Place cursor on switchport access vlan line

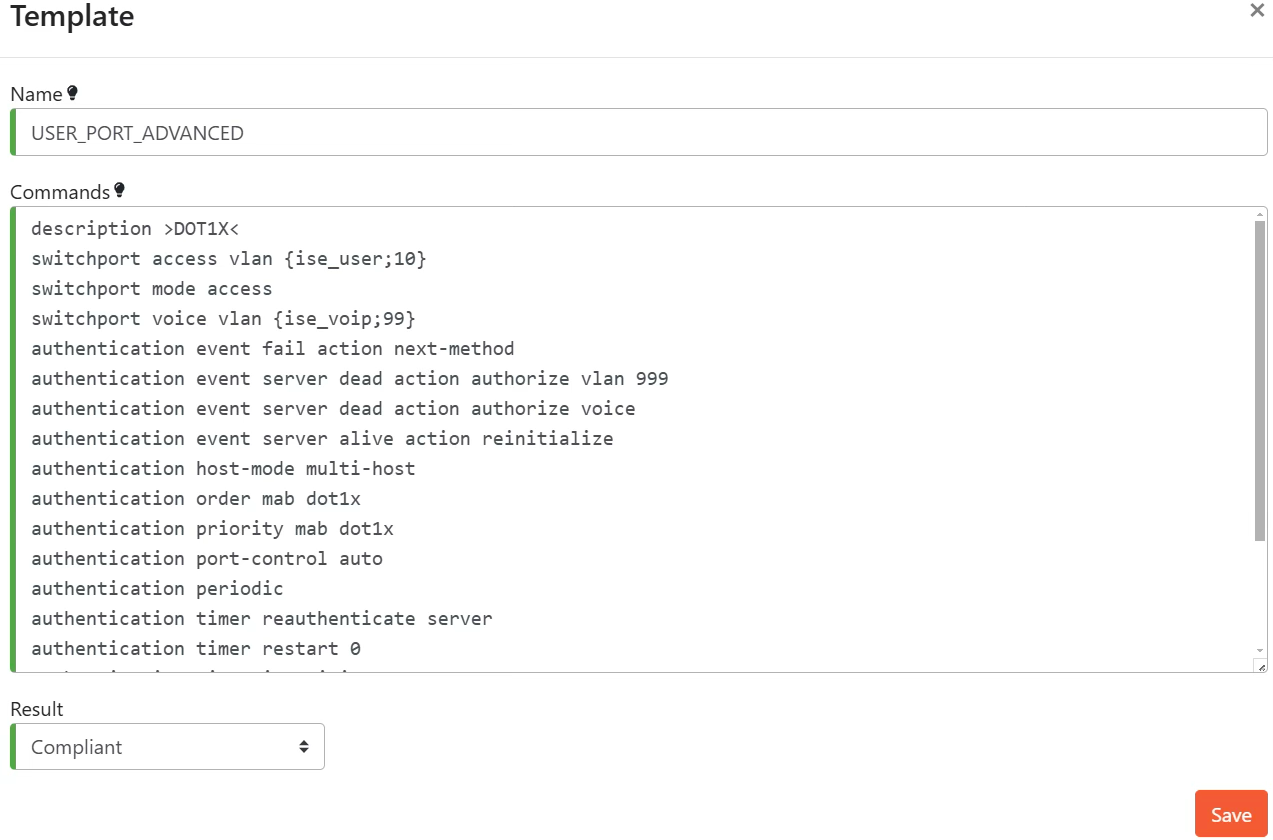pyautogui.click(x=229, y=259)
